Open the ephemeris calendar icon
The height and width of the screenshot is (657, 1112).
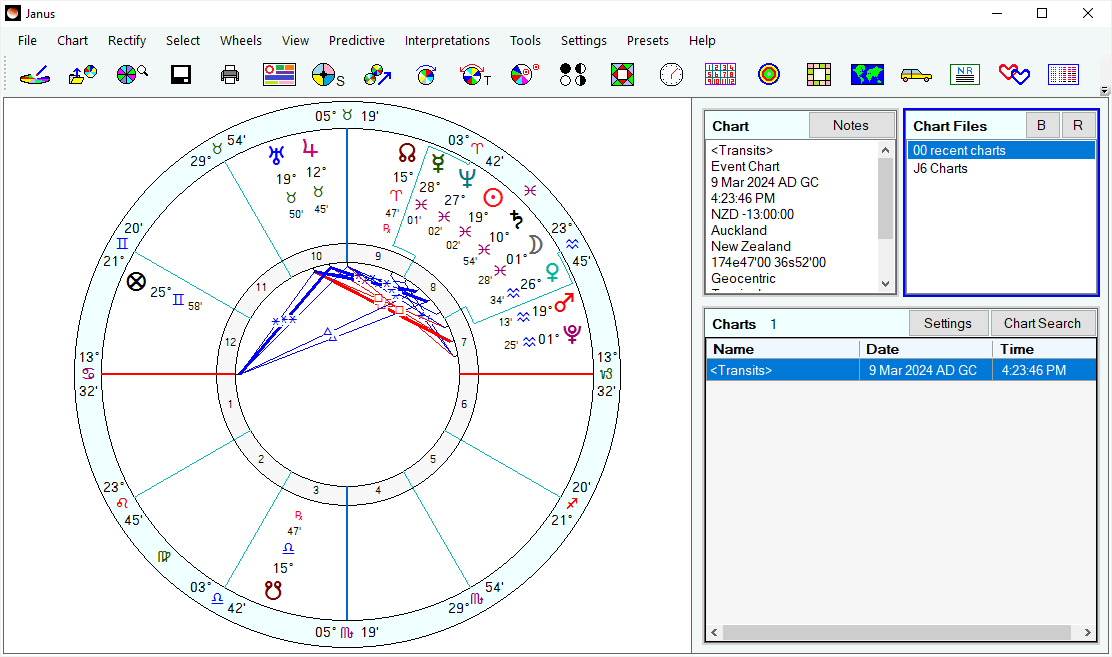[720, 74]
